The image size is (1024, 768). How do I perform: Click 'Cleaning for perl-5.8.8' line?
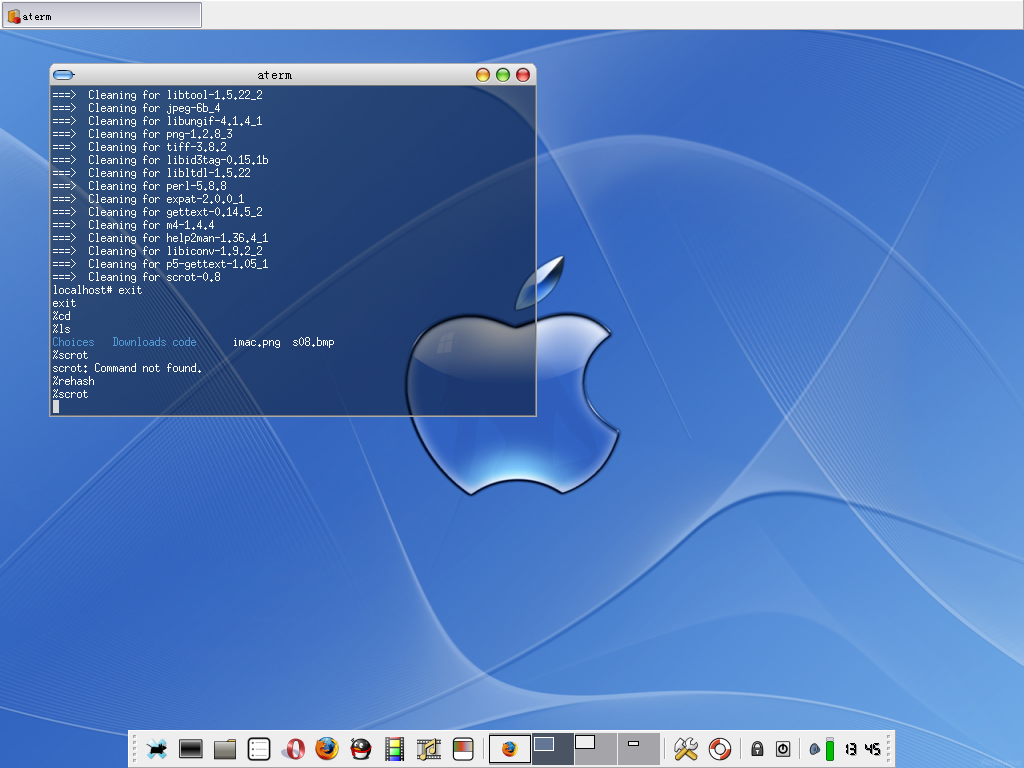coord(140,186)
